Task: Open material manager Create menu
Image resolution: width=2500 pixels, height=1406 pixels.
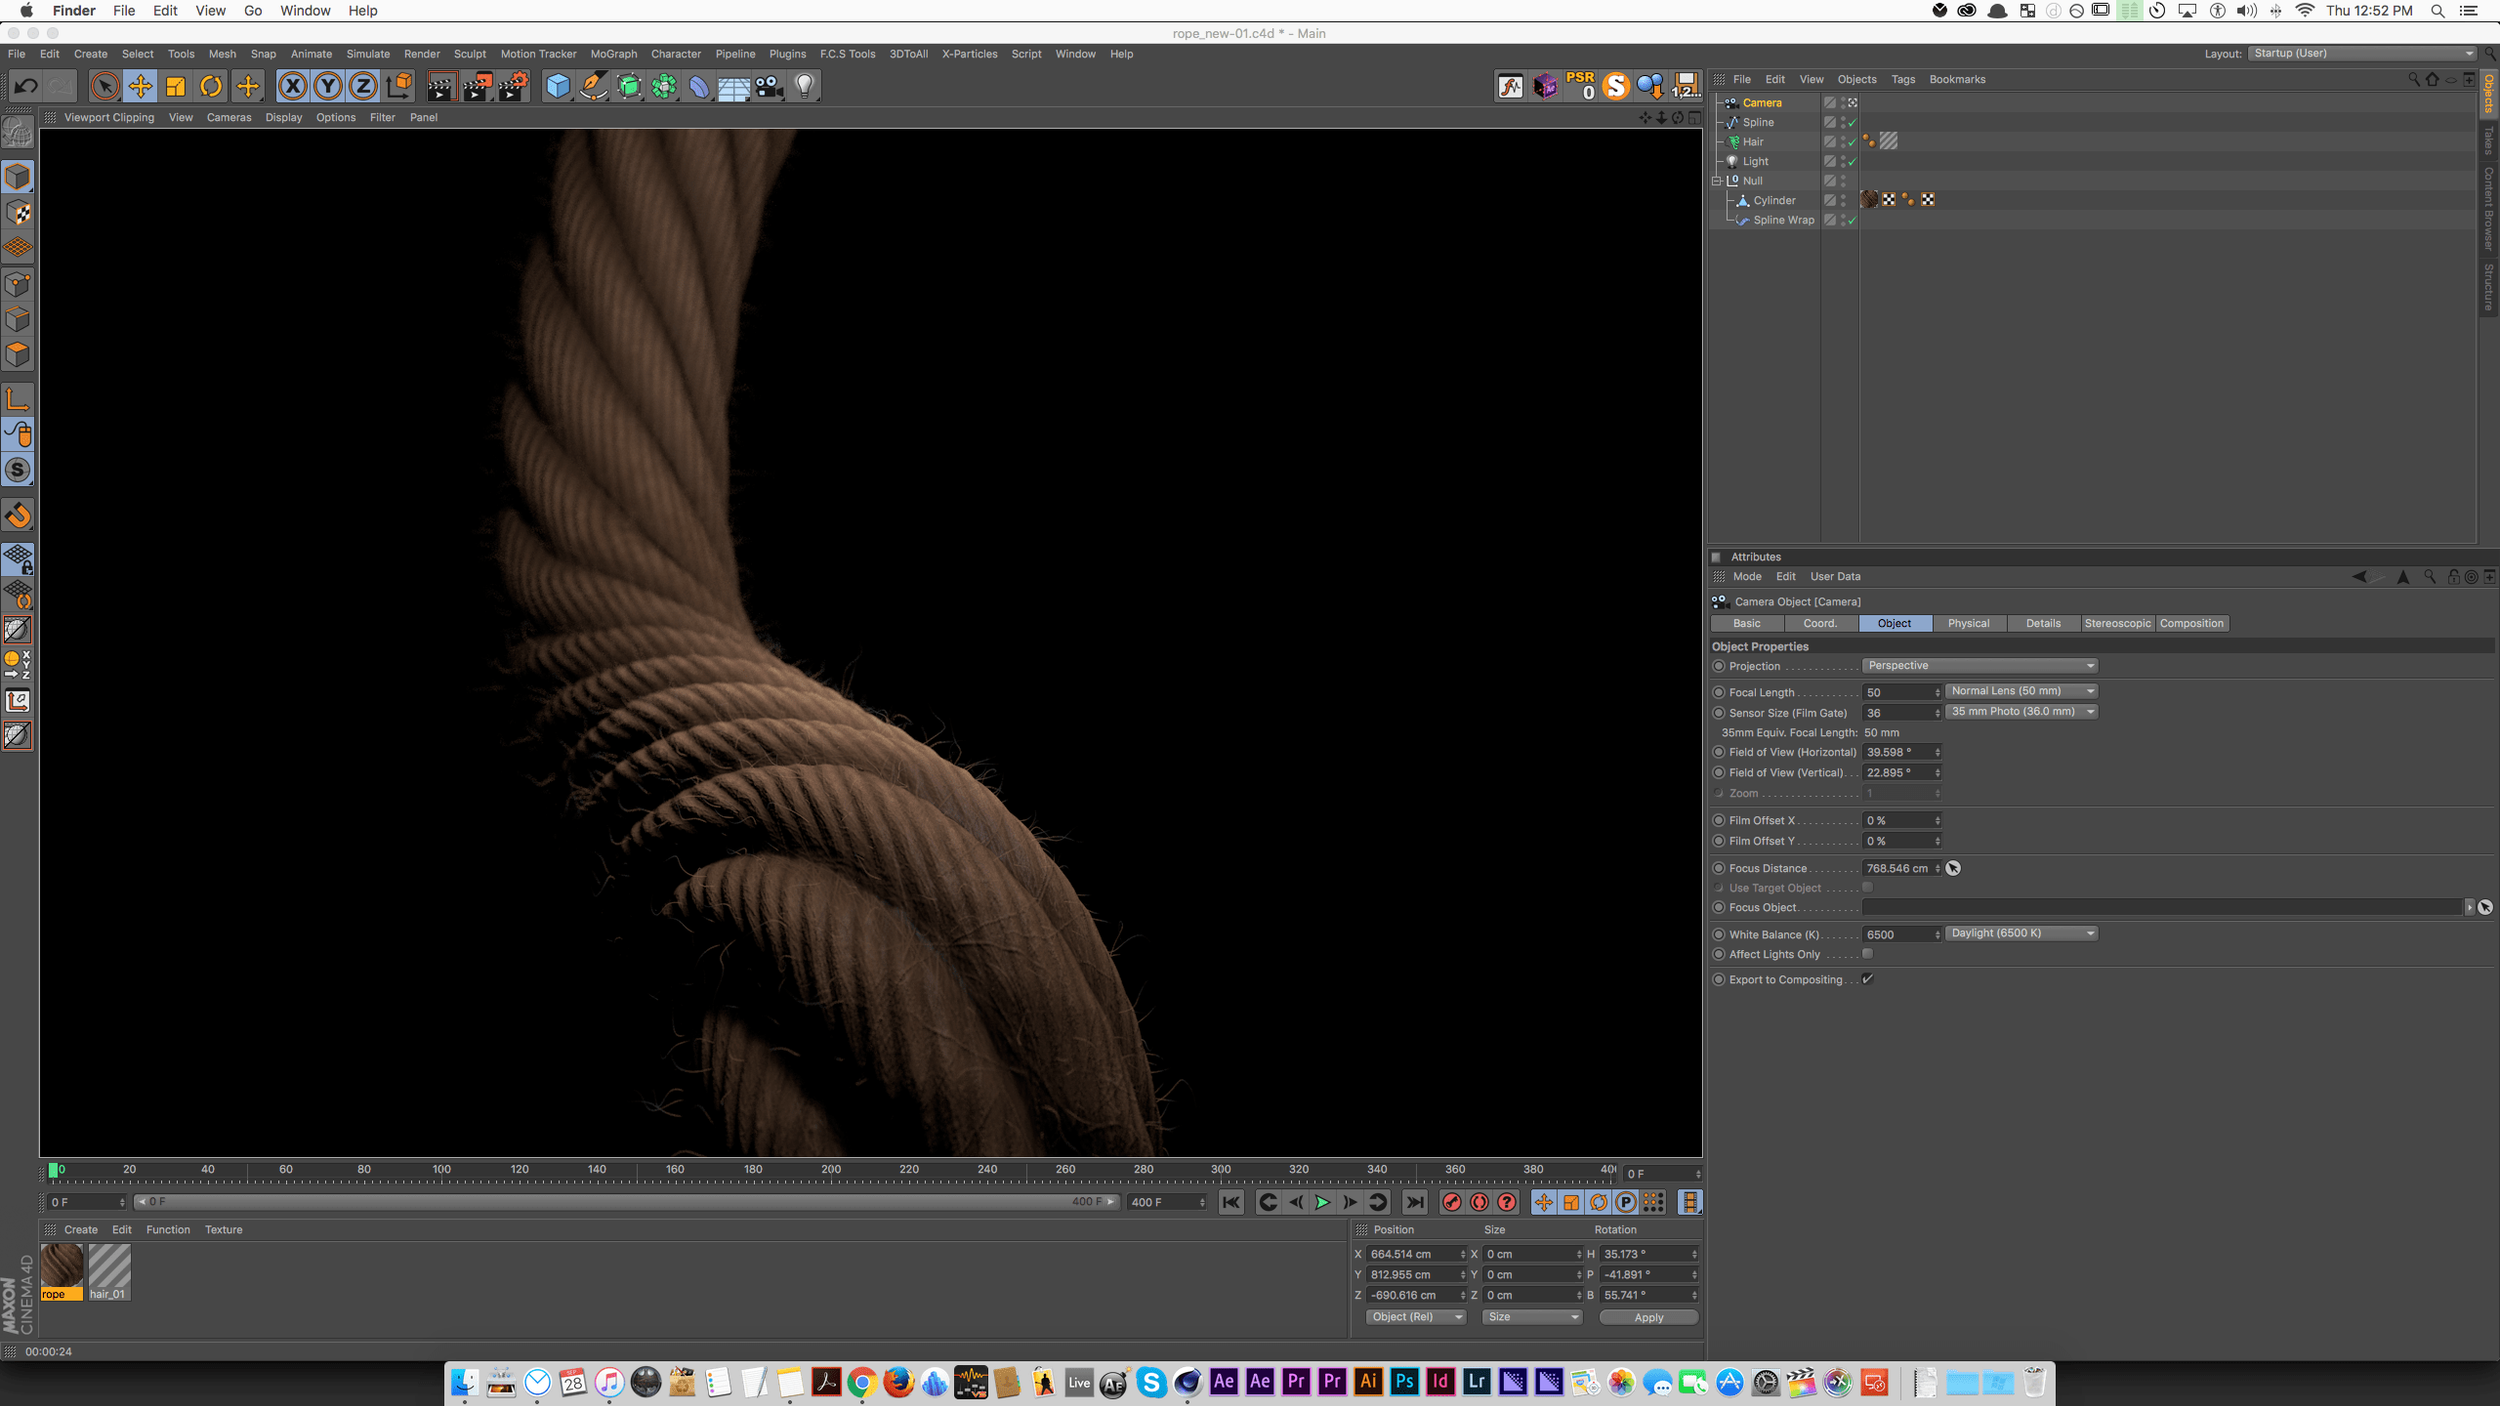Action: [x=81, y=1230]
